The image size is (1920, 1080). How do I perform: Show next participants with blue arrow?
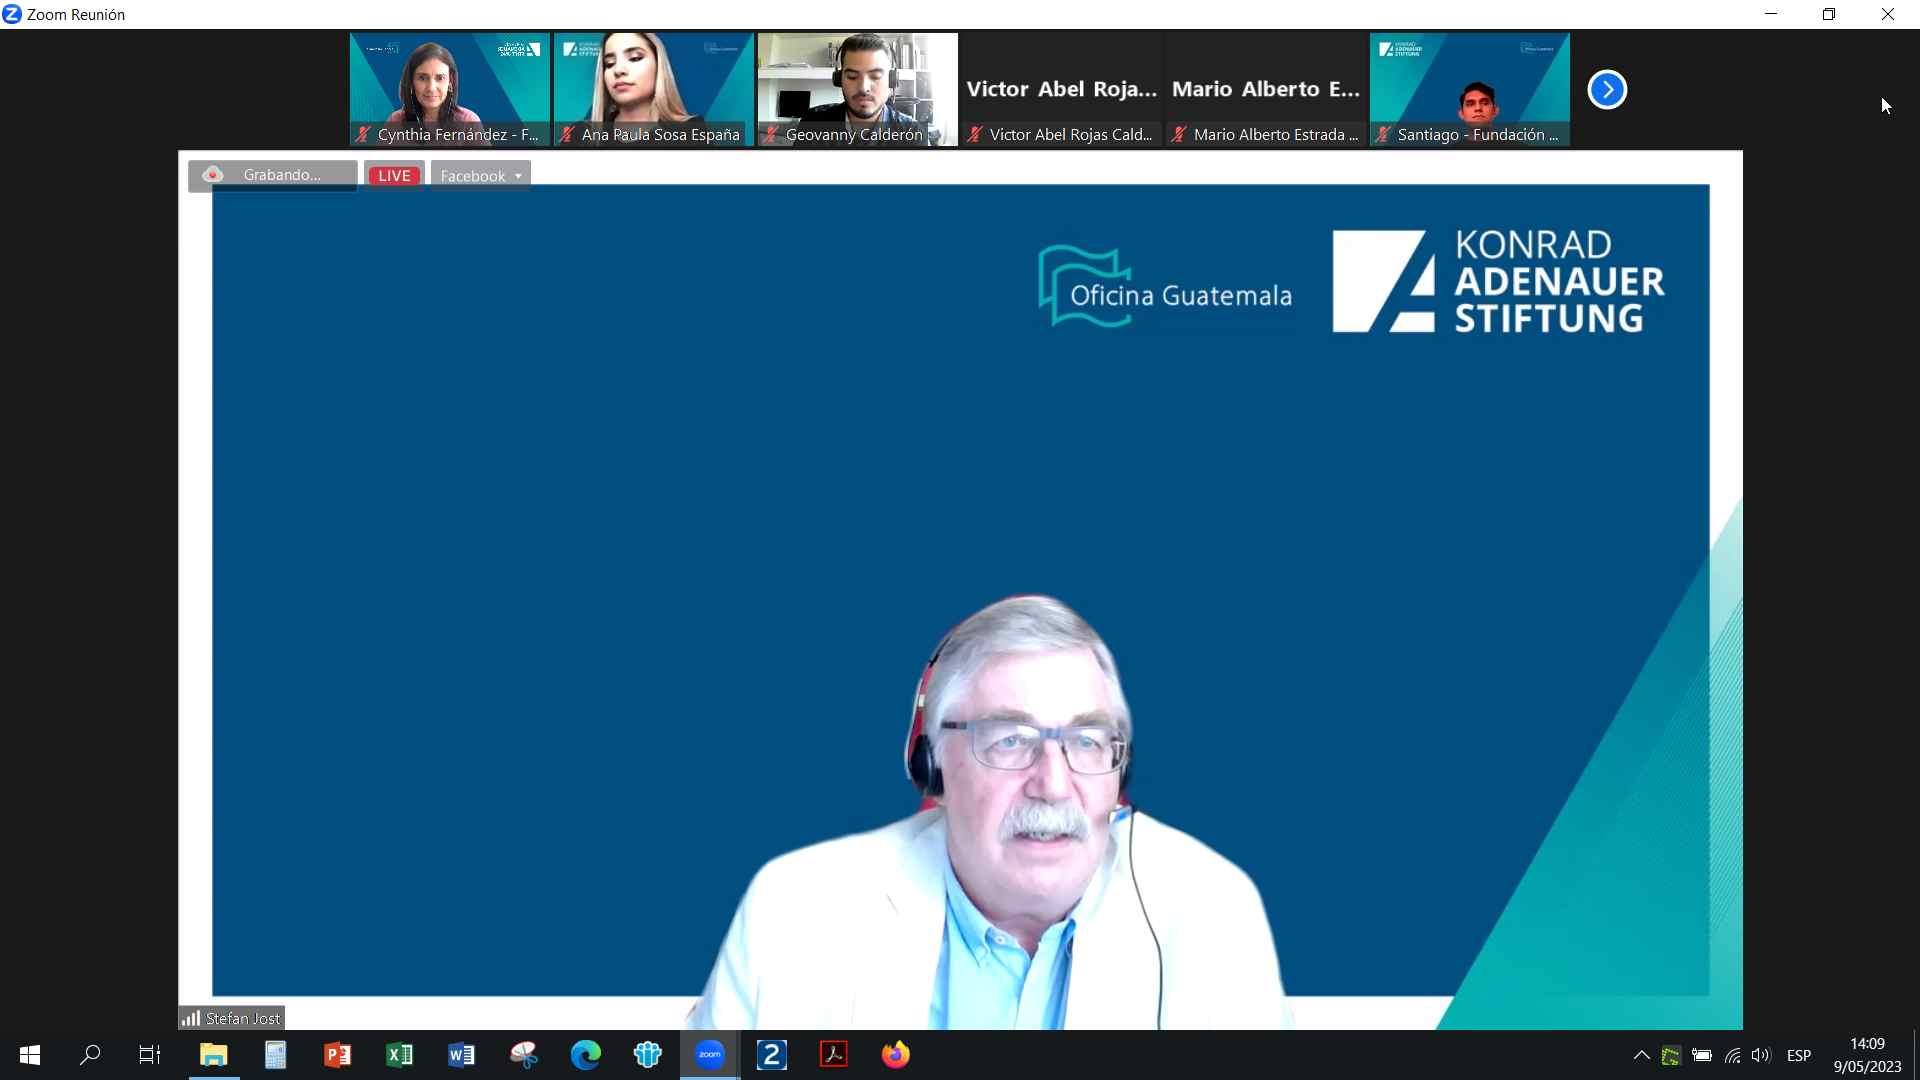[x=1607, y=90]
